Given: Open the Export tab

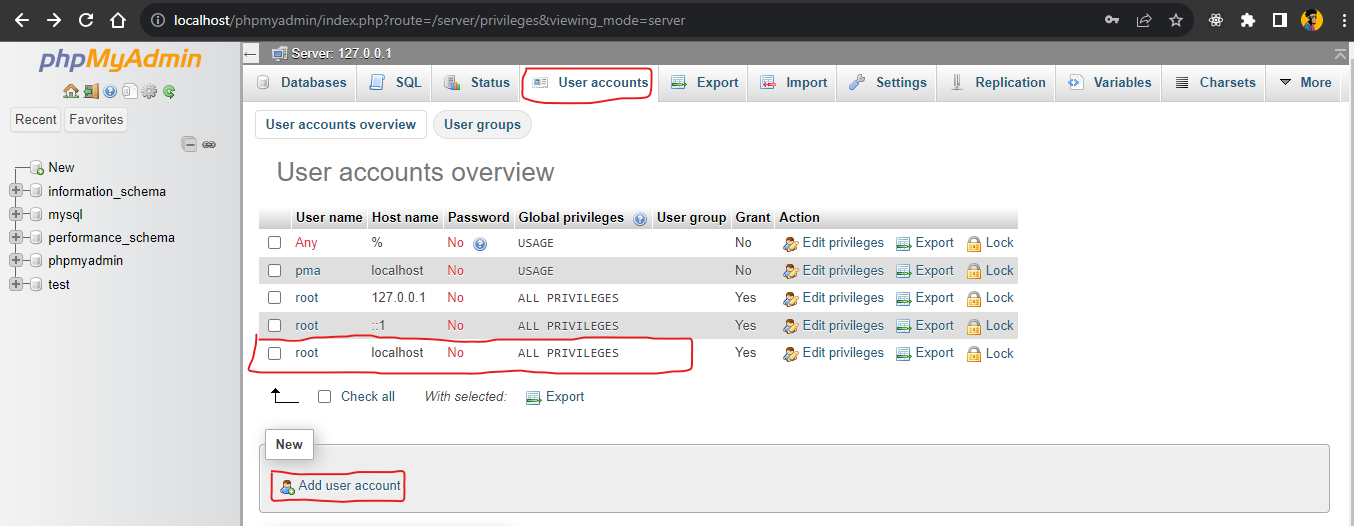Looking at the screenshot, I should (x=704, y=83).
